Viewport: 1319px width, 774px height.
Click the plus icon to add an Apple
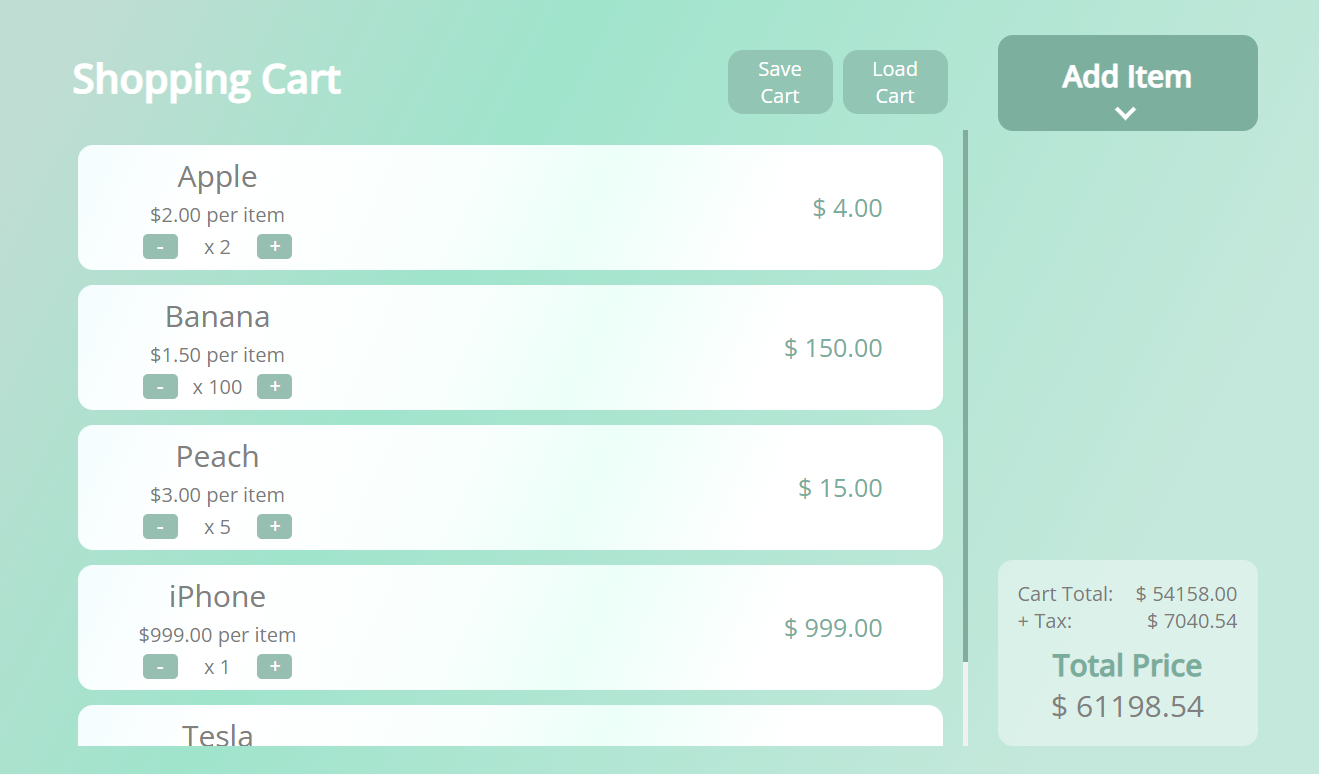pyautogui.click(x=274, y=246)
